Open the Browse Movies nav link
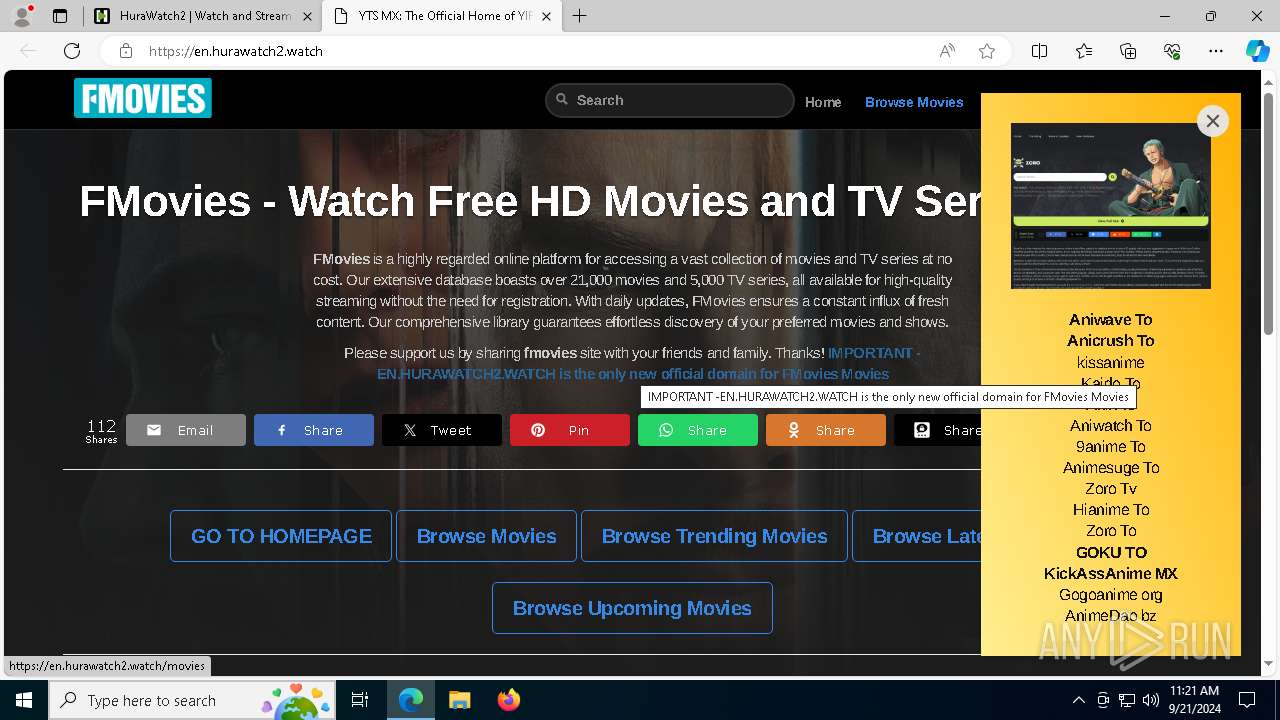Image resolution: width=1280 pixels, height=720 pixels. coord(914,102)
